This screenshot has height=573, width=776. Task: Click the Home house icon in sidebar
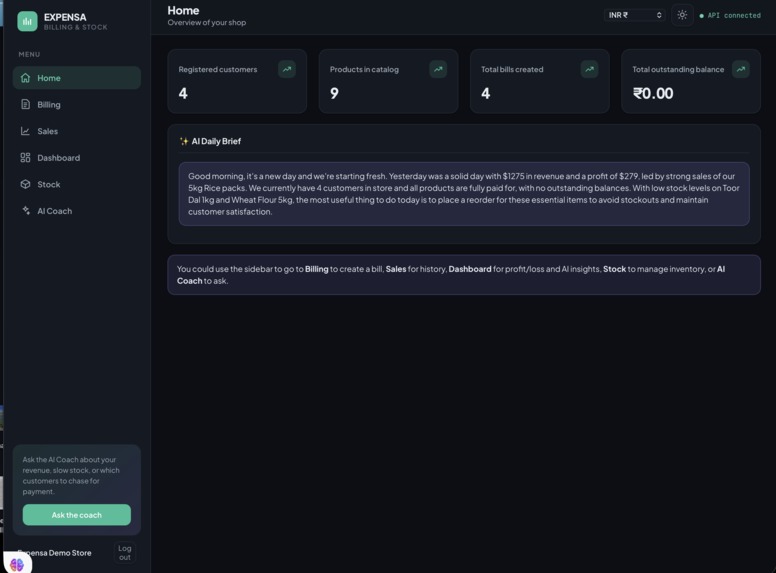[25, 78]
